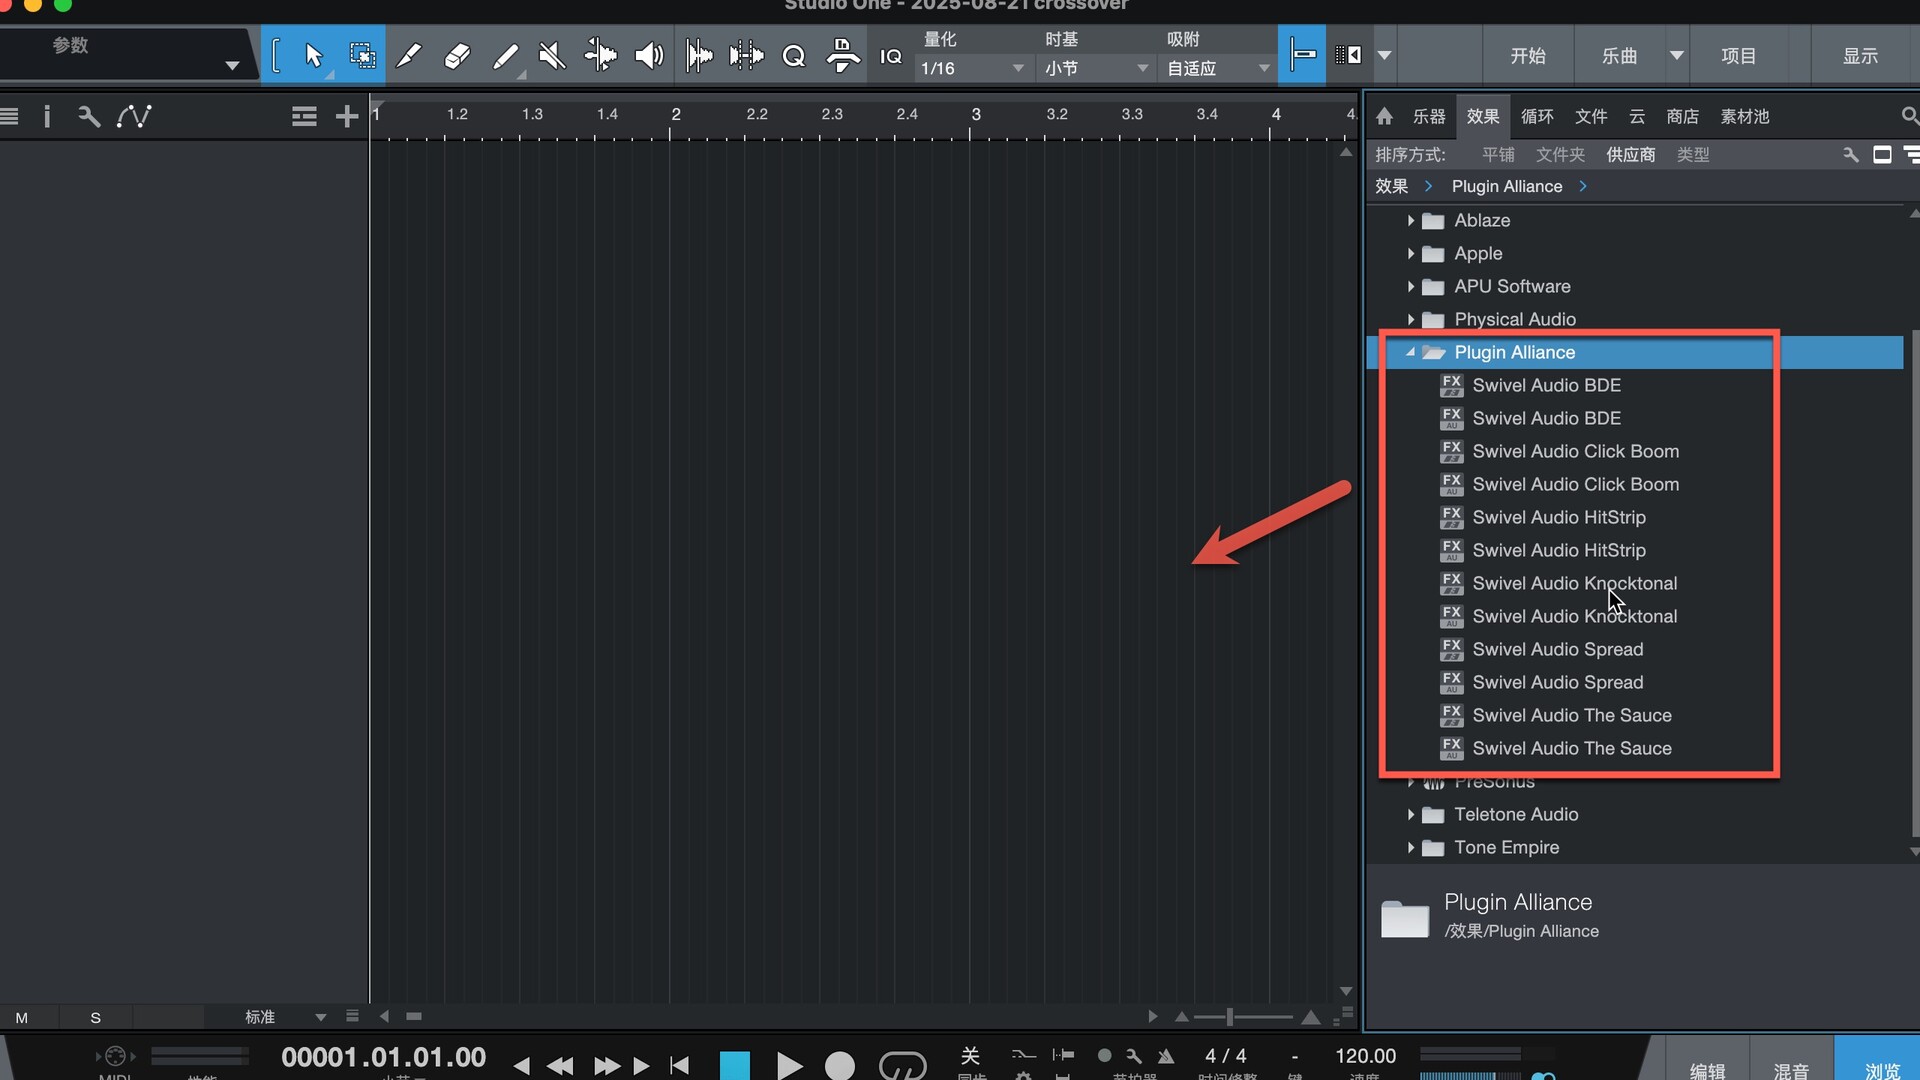The image size is (1920, 1080).
Task: Click the 项目 button
Action: [1738, 56]
